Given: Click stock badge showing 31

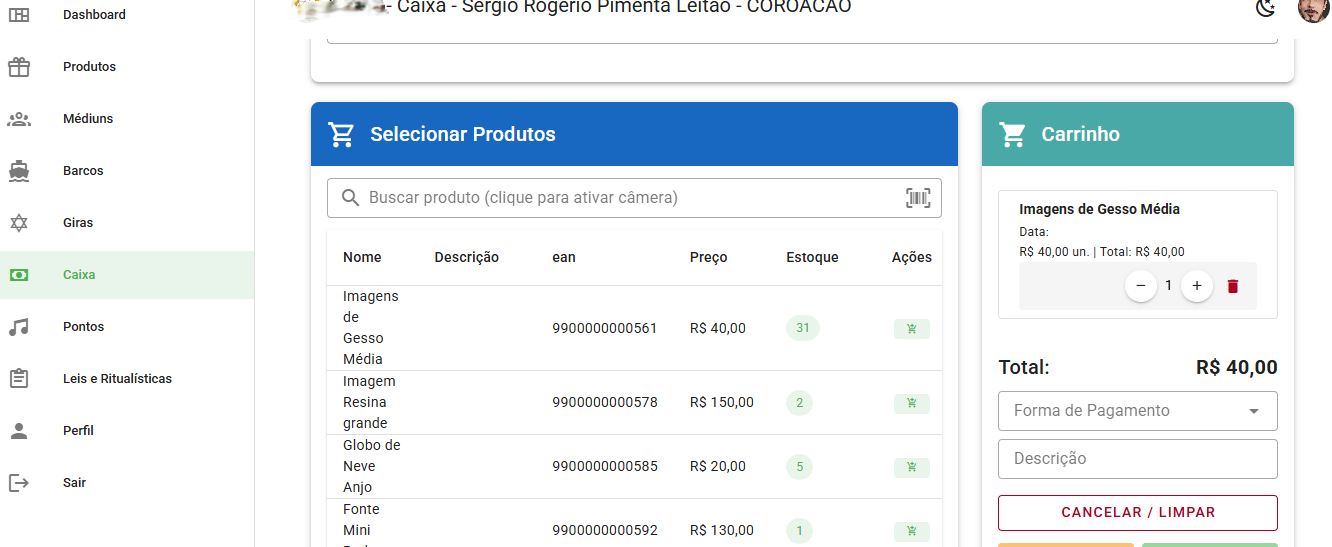Looking at the screenshot, I should tap(803, 328).
